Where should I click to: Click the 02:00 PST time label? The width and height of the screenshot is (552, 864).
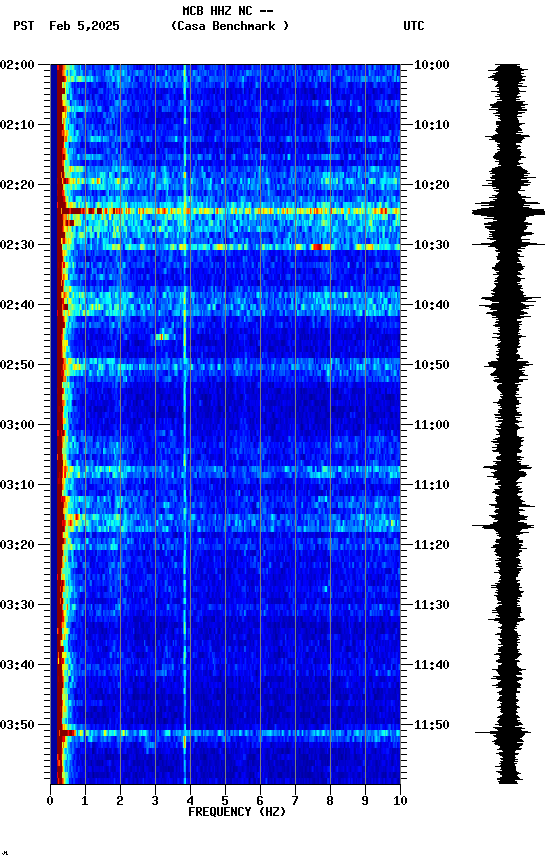tap(18, 65)
